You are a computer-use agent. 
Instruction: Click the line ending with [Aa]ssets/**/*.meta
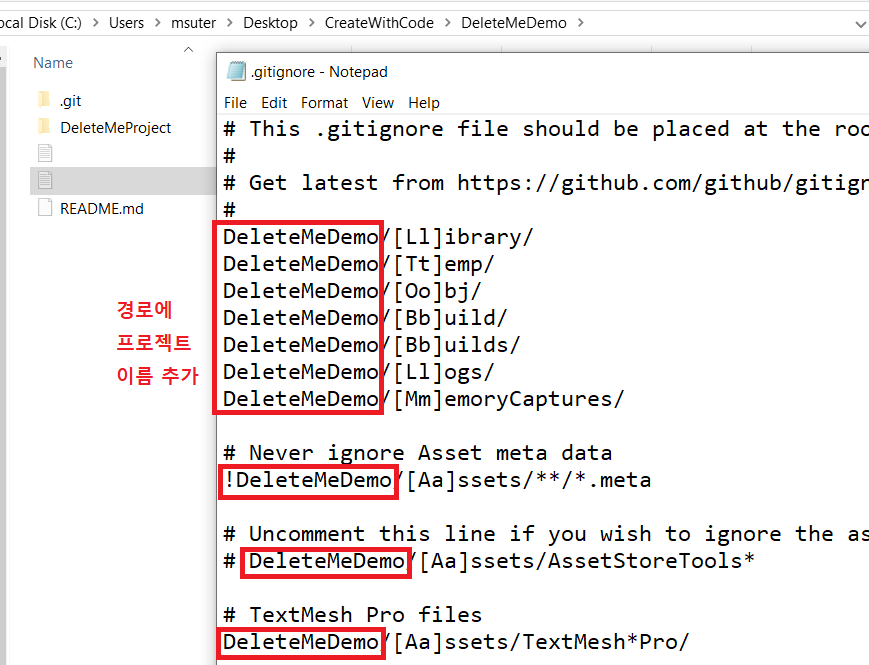click(x=437, y=480)
